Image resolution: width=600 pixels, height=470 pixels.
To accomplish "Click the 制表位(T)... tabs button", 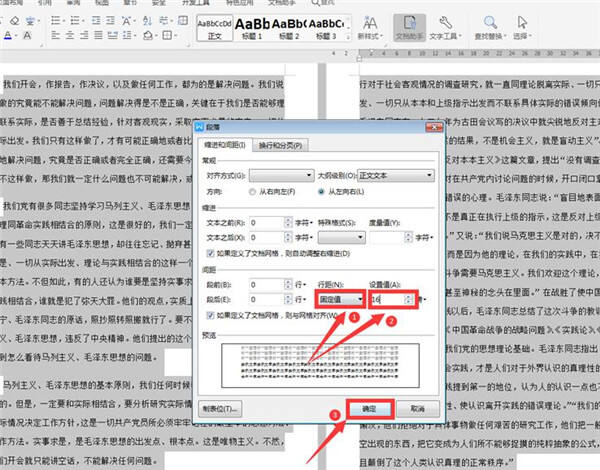I will (x=220, y=409).
